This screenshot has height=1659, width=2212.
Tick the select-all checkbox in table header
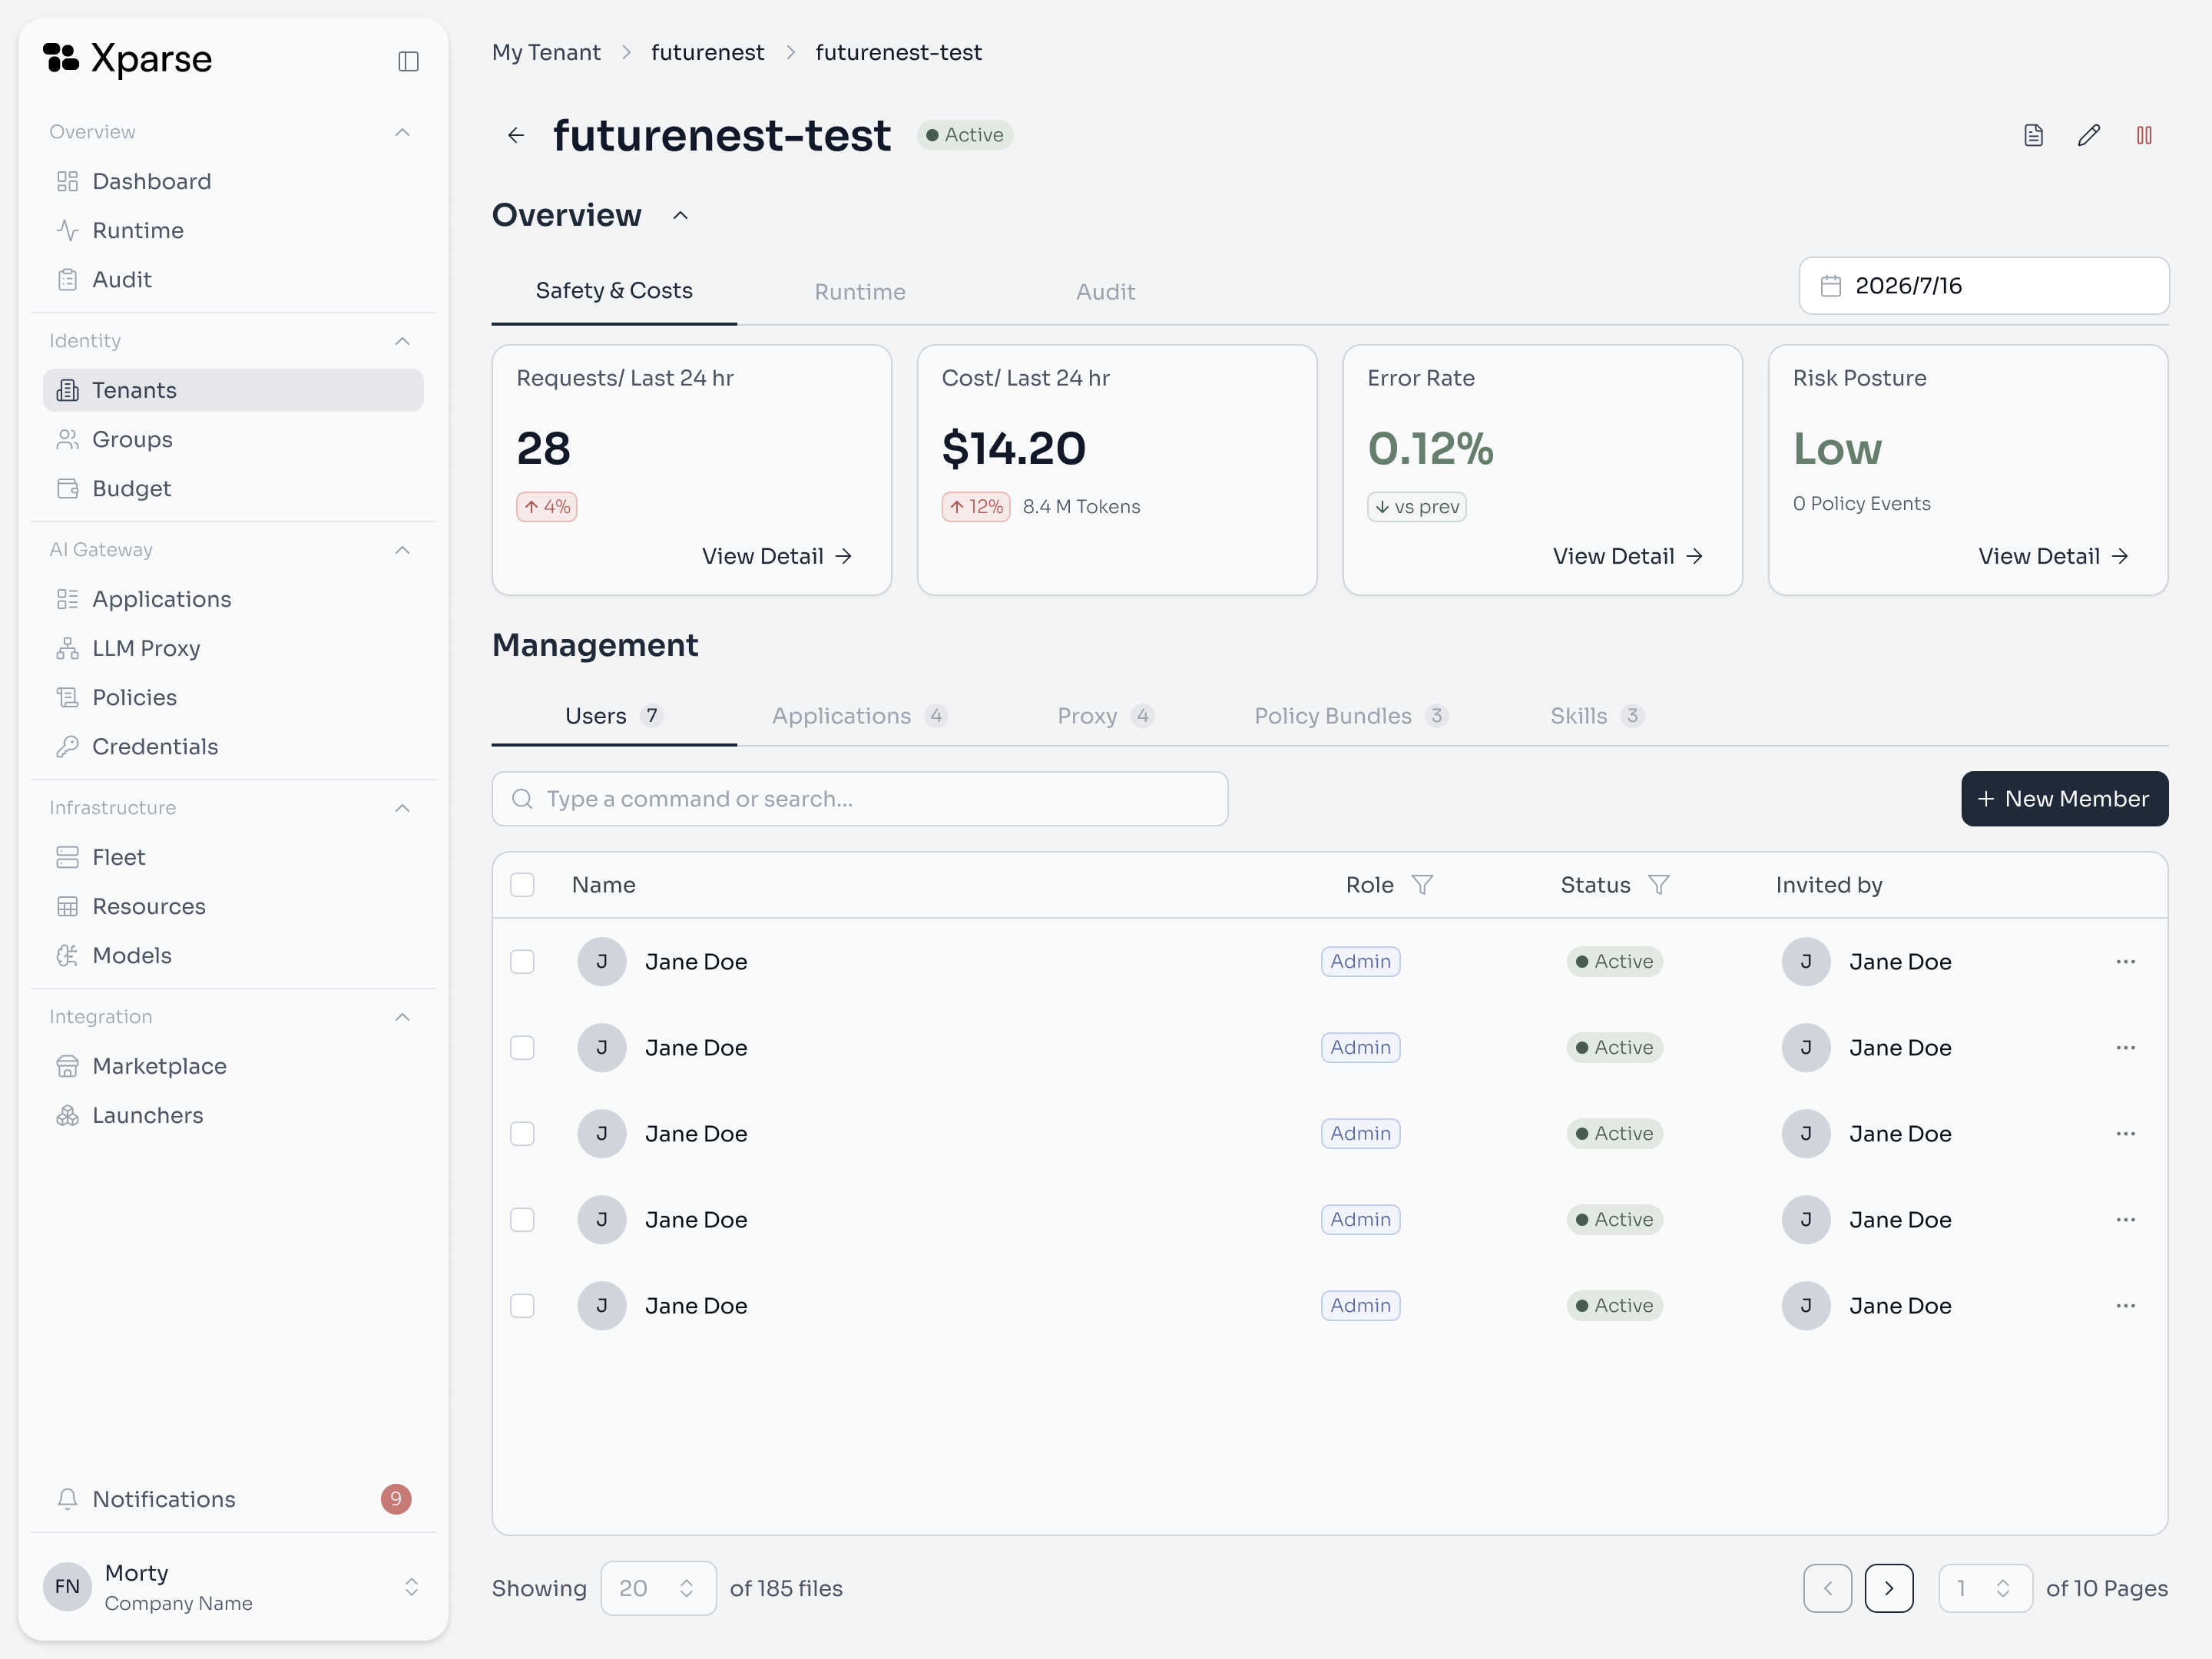tap(522, 885)
